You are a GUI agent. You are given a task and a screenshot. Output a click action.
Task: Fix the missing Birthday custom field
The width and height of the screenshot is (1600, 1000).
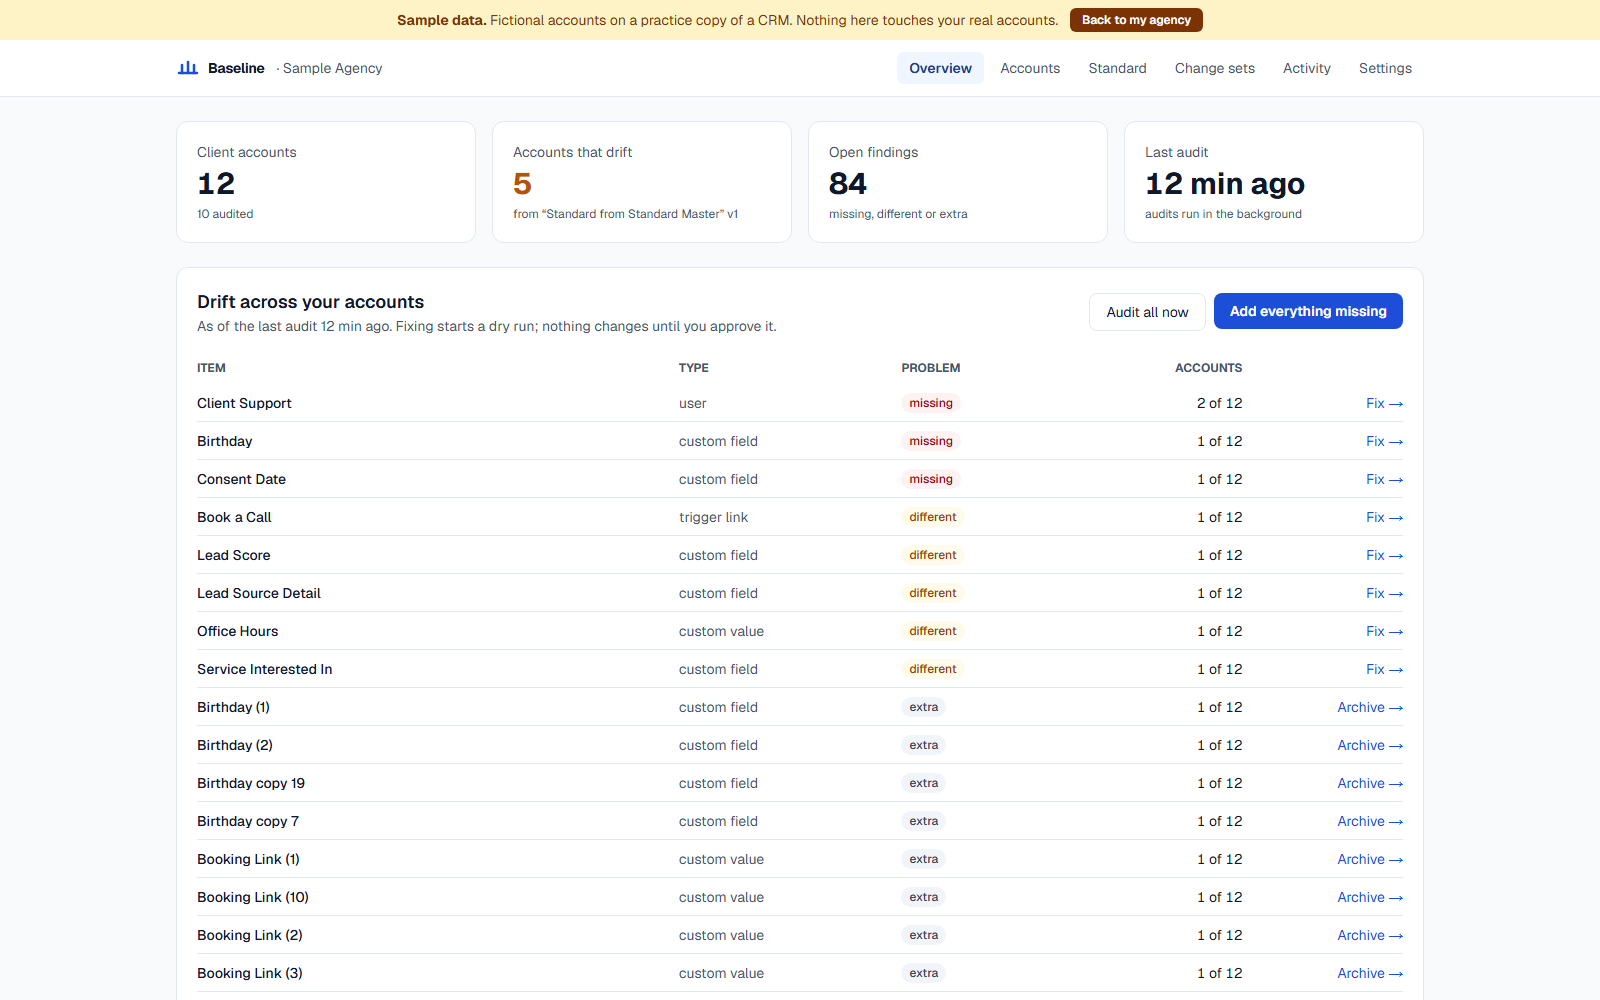coord(1384,441)
